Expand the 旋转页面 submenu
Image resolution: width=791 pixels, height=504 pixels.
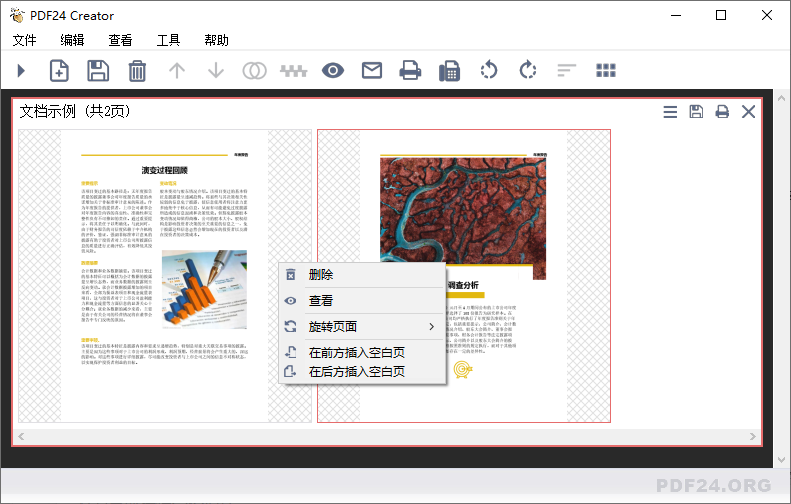coord(362,327)
